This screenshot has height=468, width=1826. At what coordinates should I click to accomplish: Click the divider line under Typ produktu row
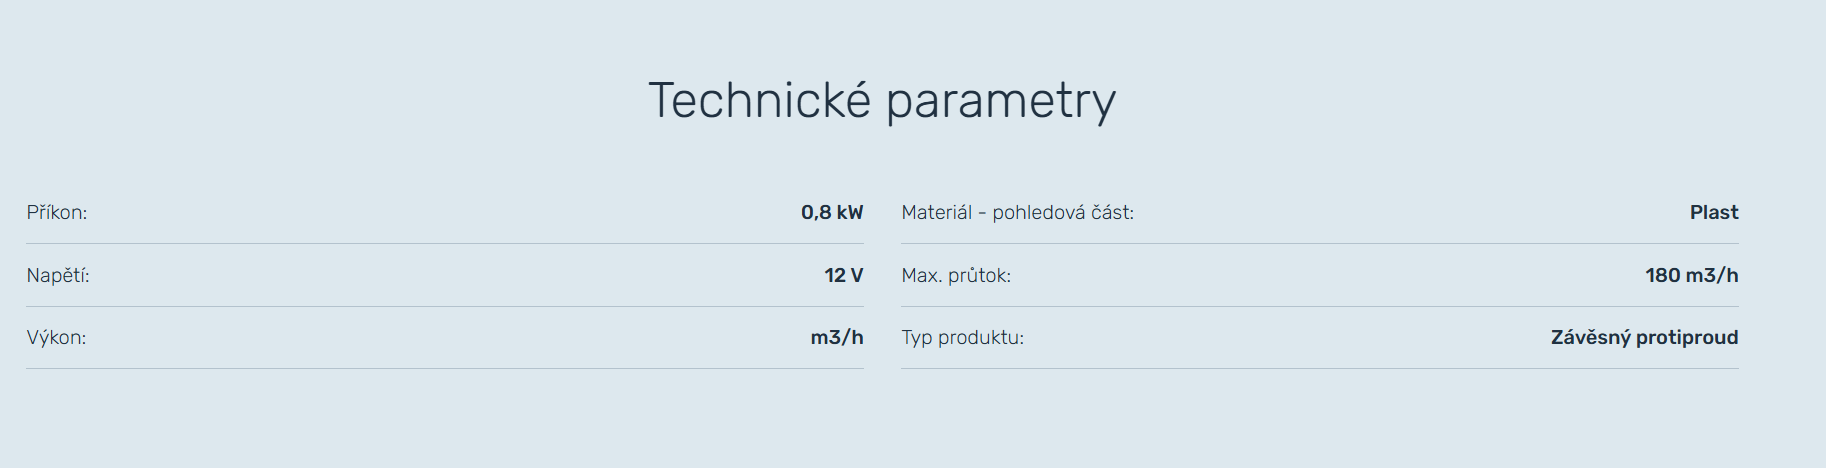tap(1320, 369)
